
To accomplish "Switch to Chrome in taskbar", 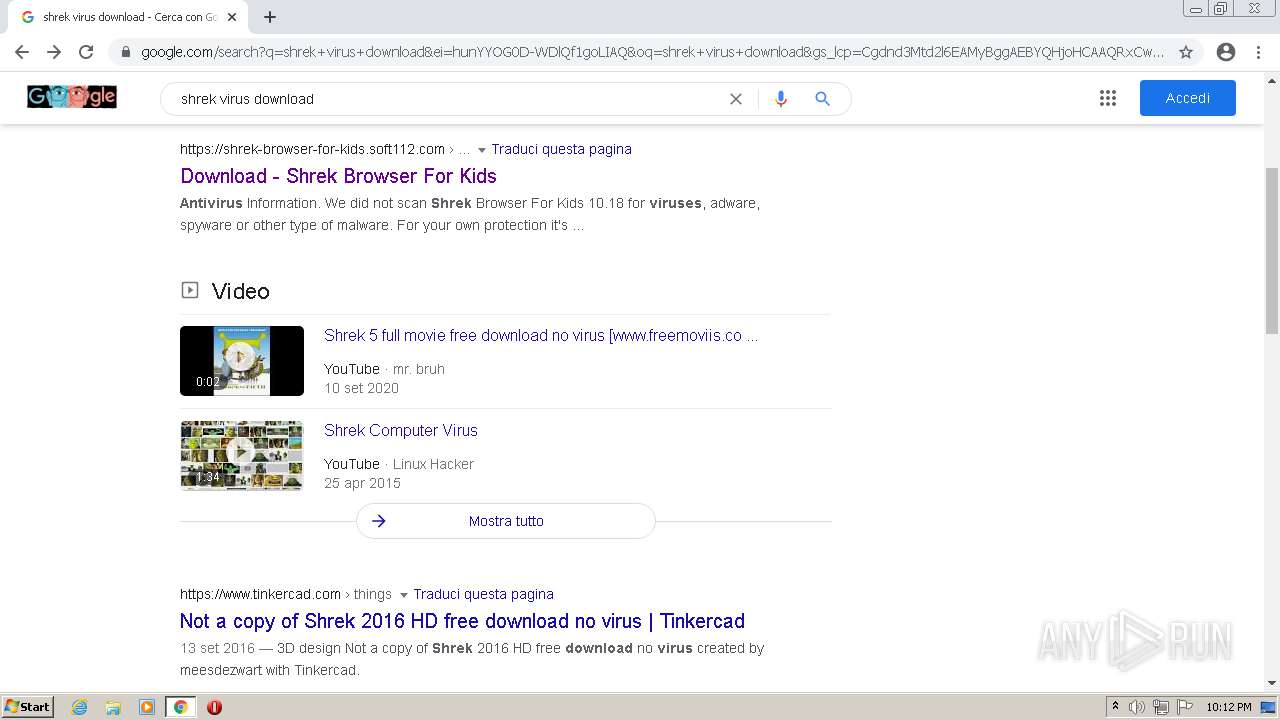I will [x=180, y=707].
